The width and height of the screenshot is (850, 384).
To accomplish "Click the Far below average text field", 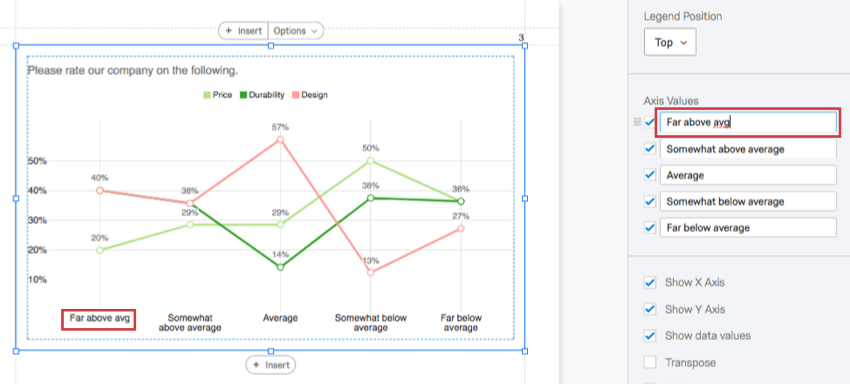I will (748, 228).
